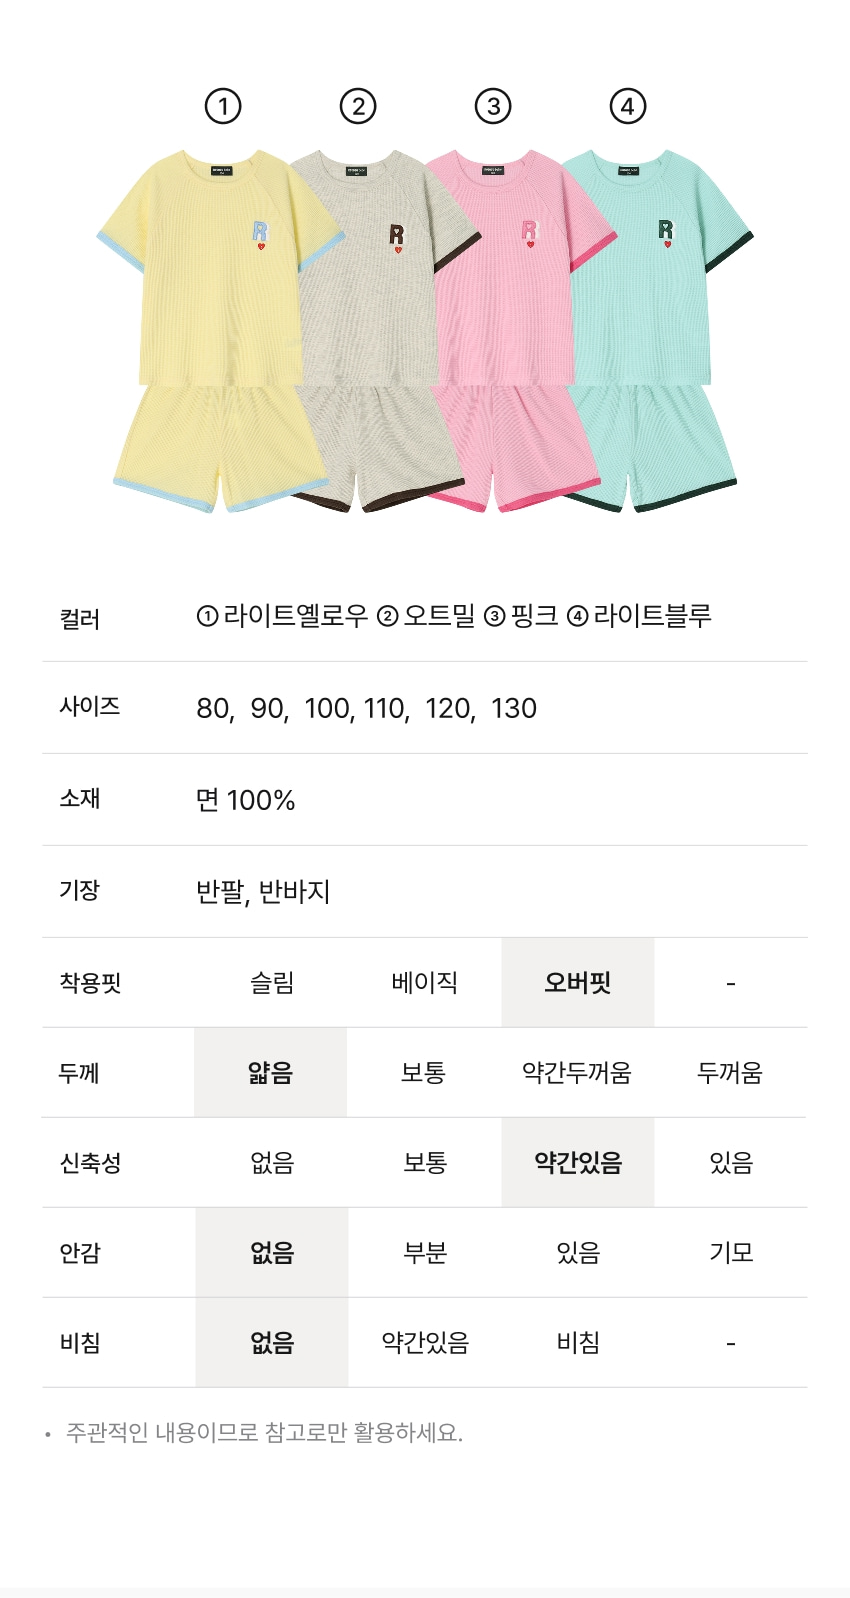This screenshot has width=850, height=1598.
Task: Click the circled number 2 icon
Action: (358, 106)
